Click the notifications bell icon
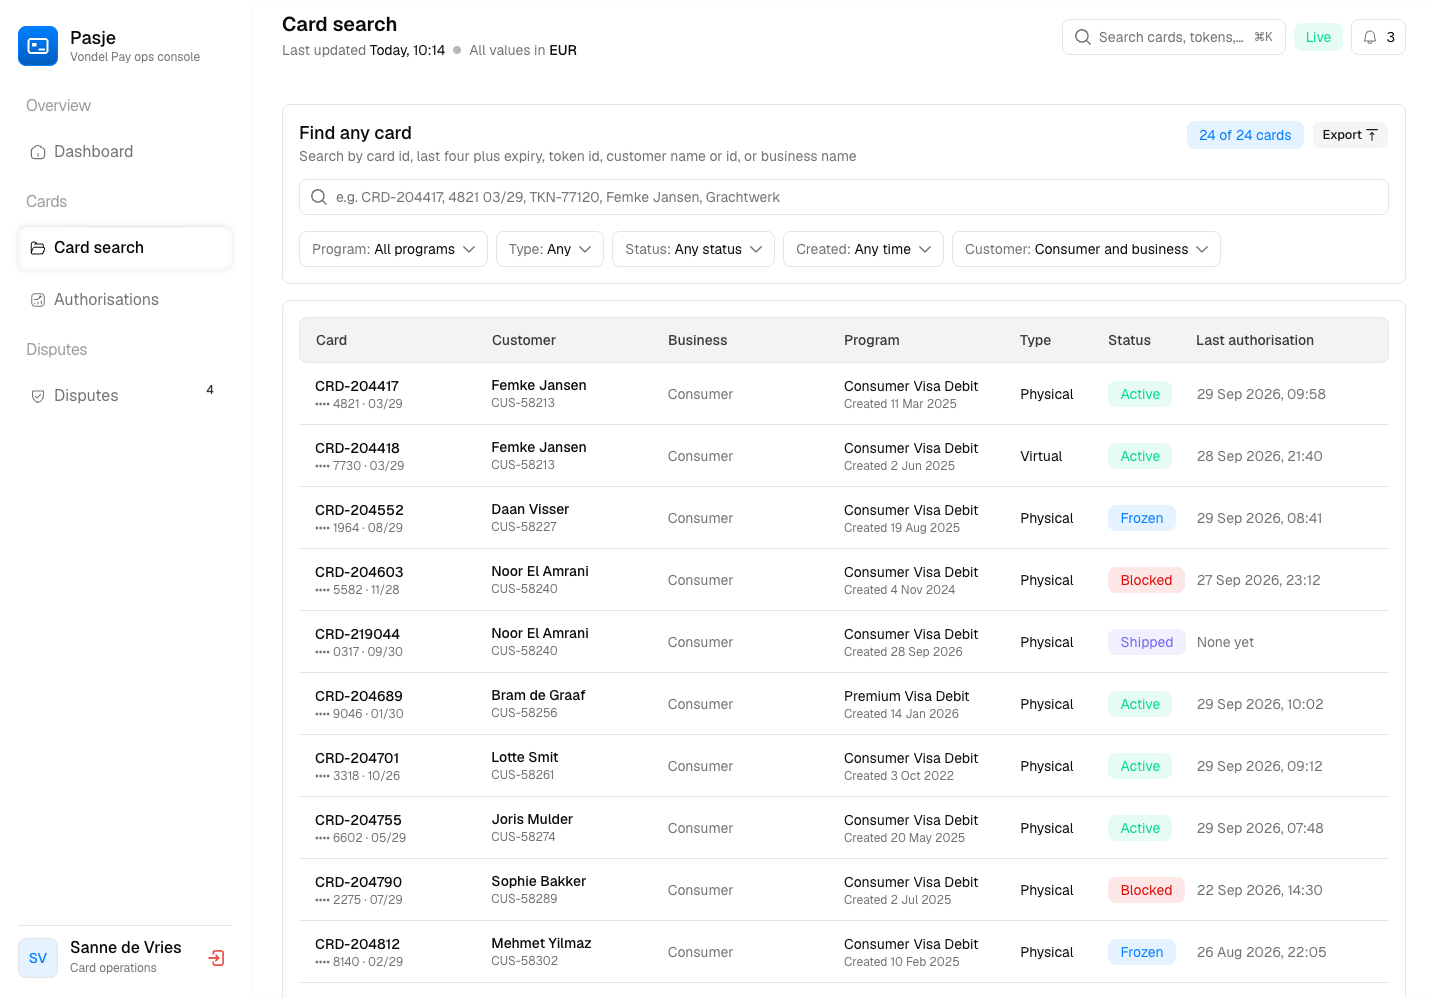Screen dimensions: 1440x1000 click(1370, 37)
